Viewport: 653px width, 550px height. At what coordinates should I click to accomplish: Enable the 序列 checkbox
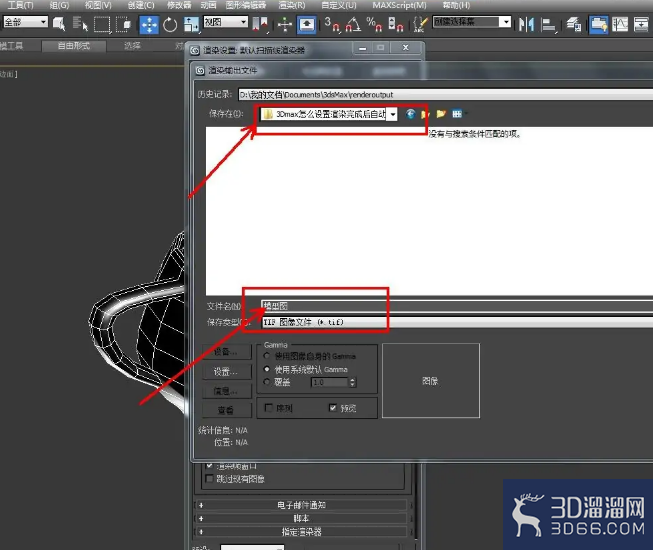click(269, 408)
